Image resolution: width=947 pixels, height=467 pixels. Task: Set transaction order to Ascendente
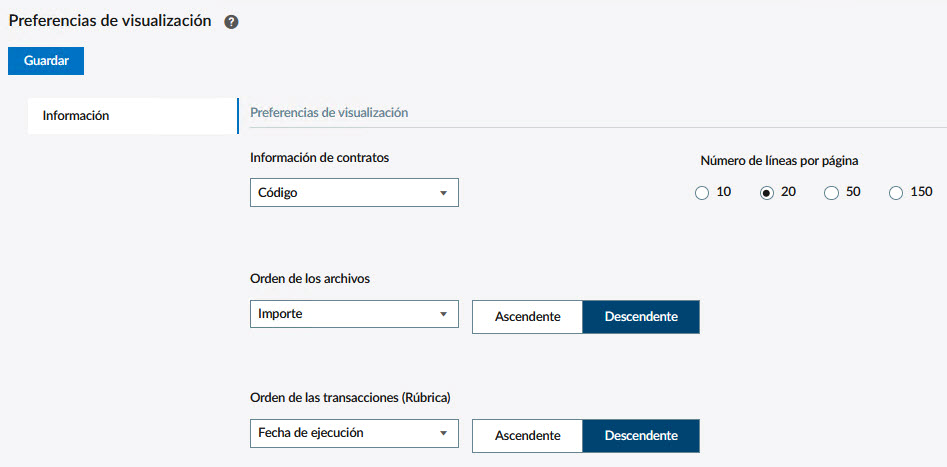pos(527,436)
